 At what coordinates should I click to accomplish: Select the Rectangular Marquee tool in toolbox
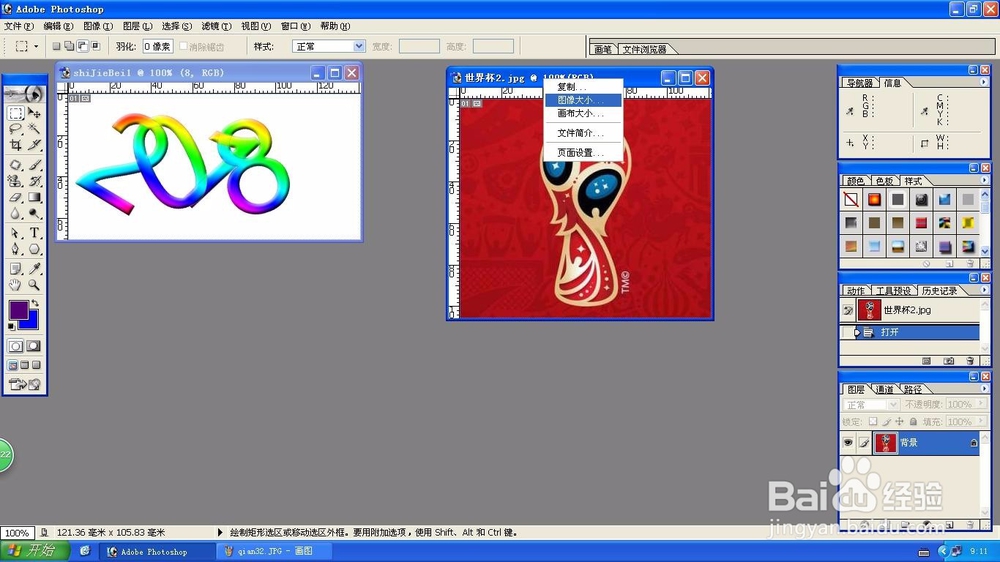pyautogui.click(x=16, y=114)
